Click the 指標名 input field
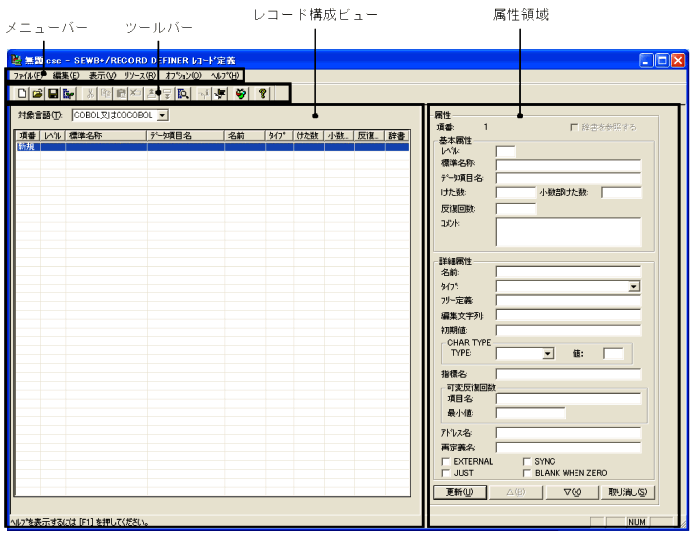Viewport: 692px width, 534px height. click(x=568, y=374)
